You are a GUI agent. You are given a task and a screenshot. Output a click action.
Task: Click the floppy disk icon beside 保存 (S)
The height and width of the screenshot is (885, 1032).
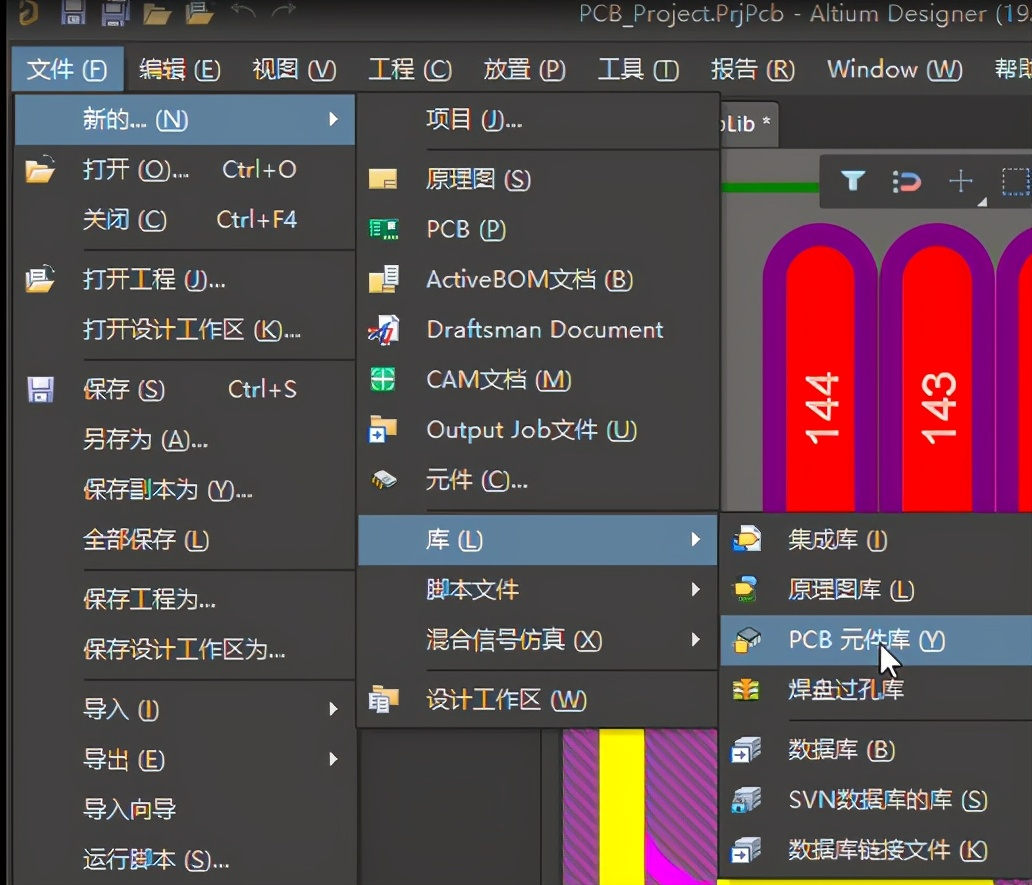[x=40, y=390]
